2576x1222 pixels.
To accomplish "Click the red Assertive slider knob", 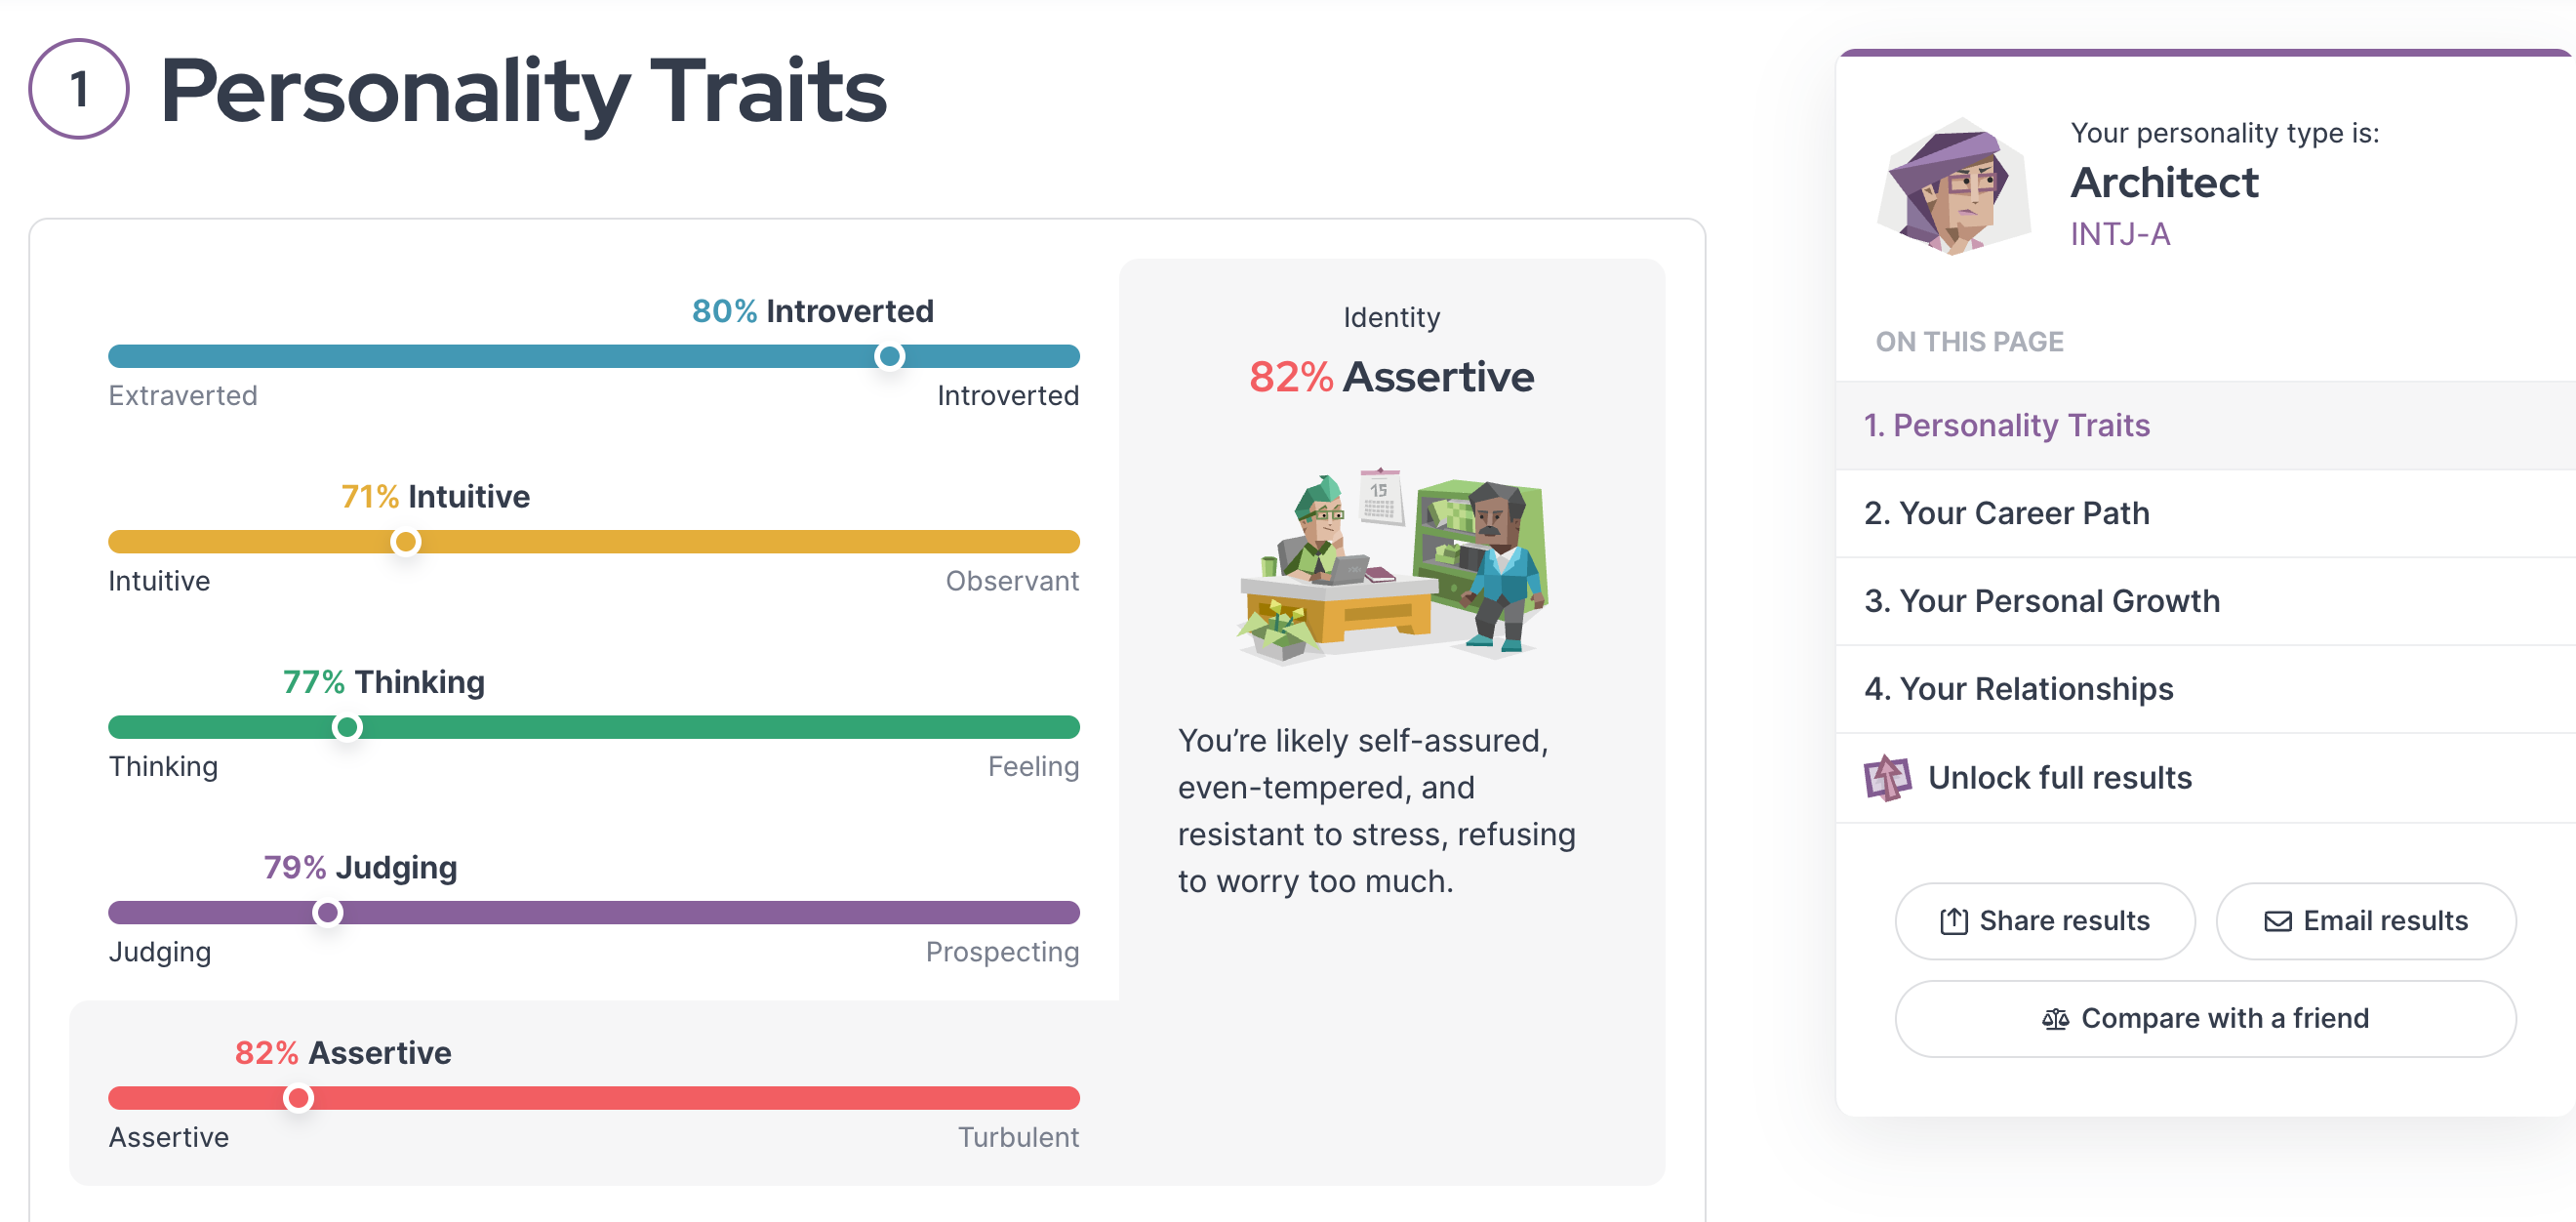I will click(297, 1098).
